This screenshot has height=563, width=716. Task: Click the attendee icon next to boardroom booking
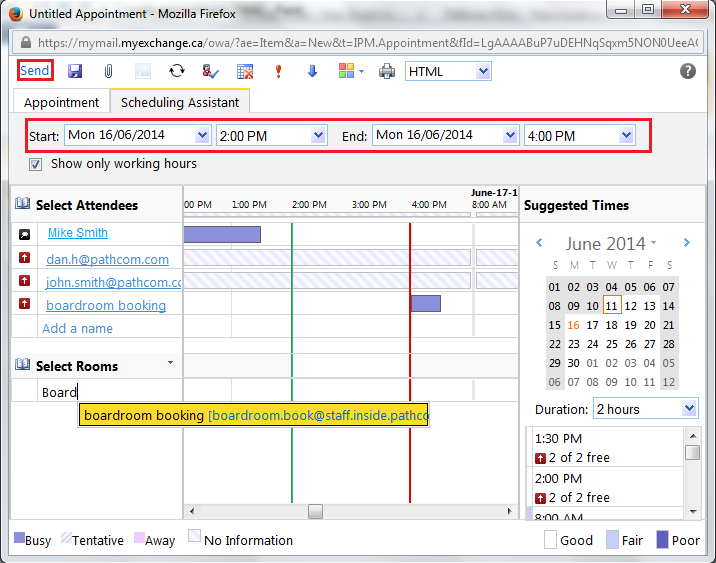point(25,304)
